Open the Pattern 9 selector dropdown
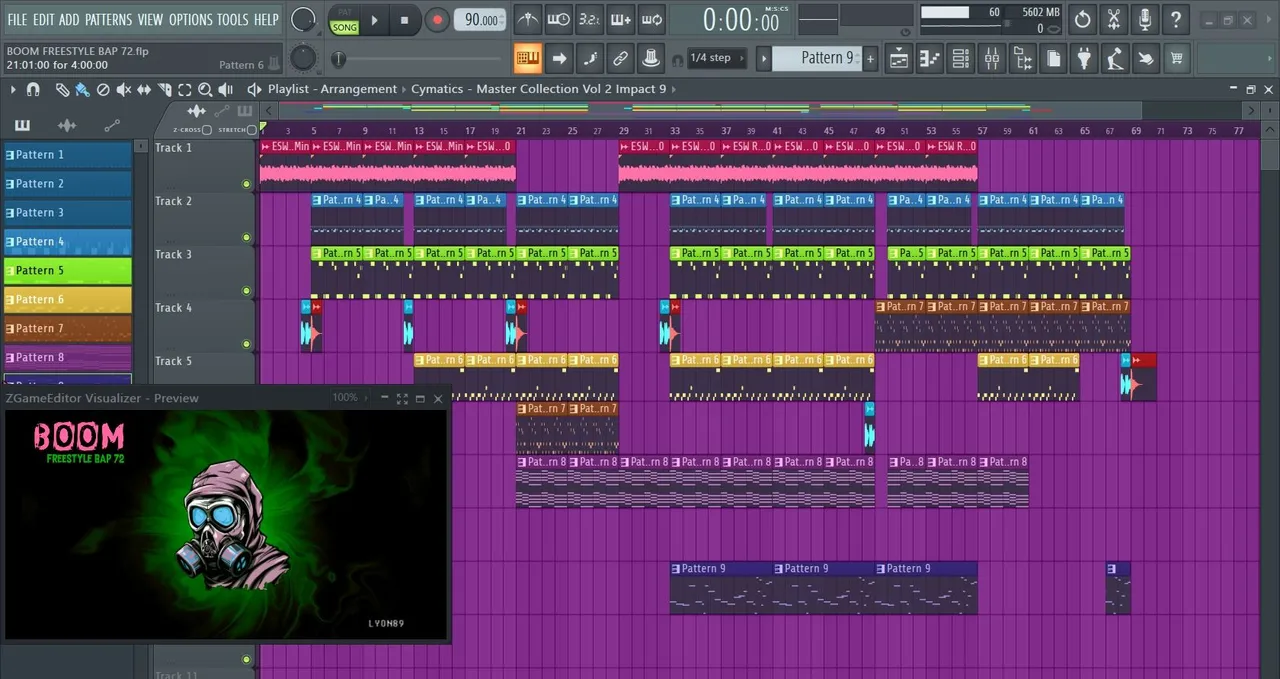 coord(816,58)
